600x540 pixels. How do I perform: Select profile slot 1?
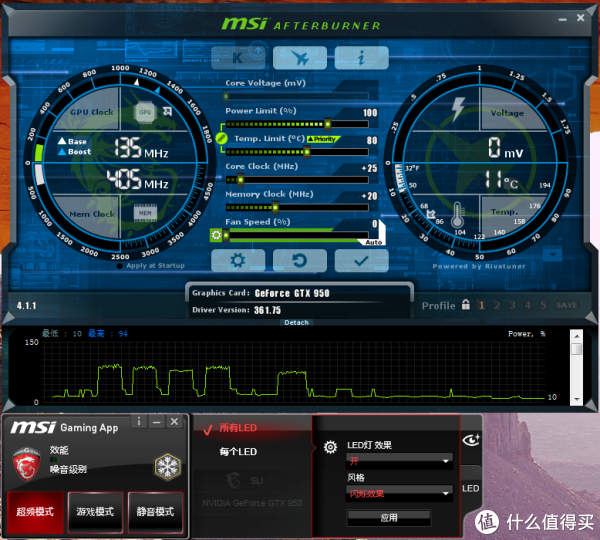[481, 305]
